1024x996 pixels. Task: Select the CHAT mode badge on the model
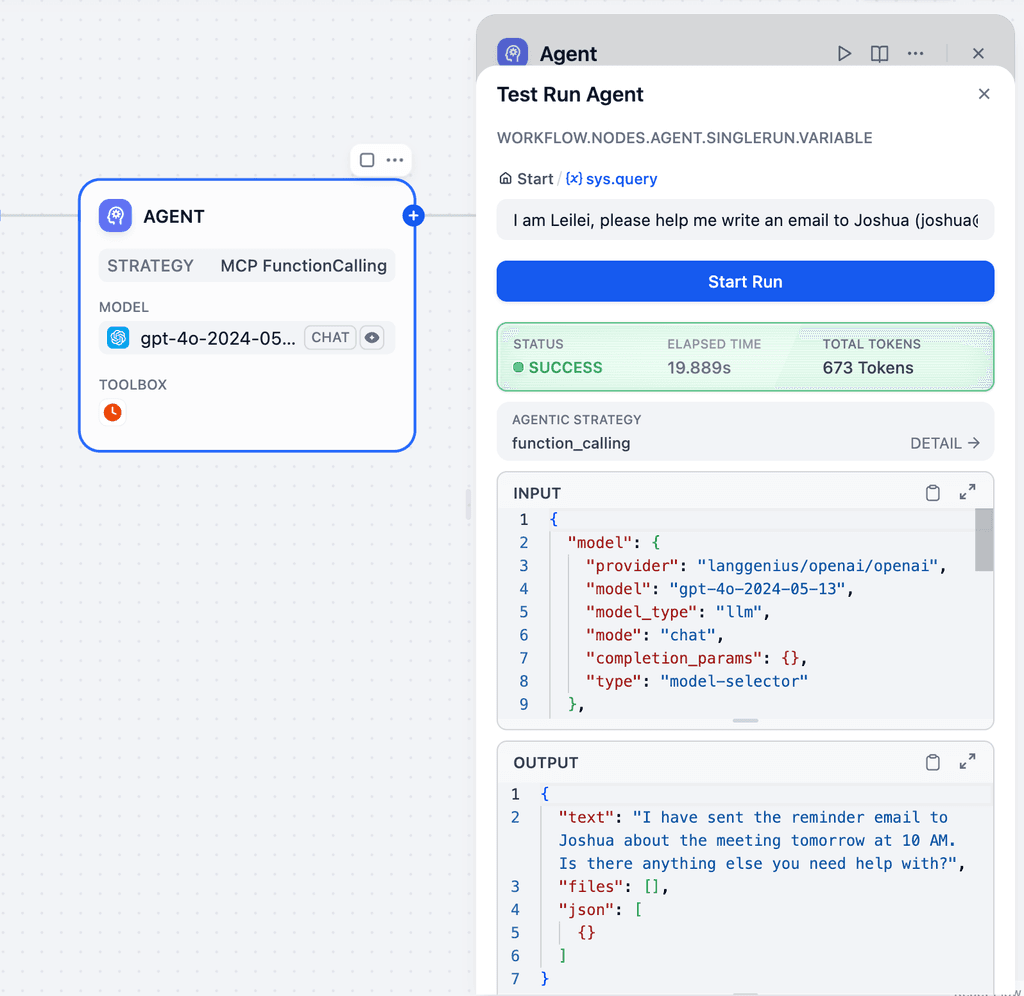[330, 337]
